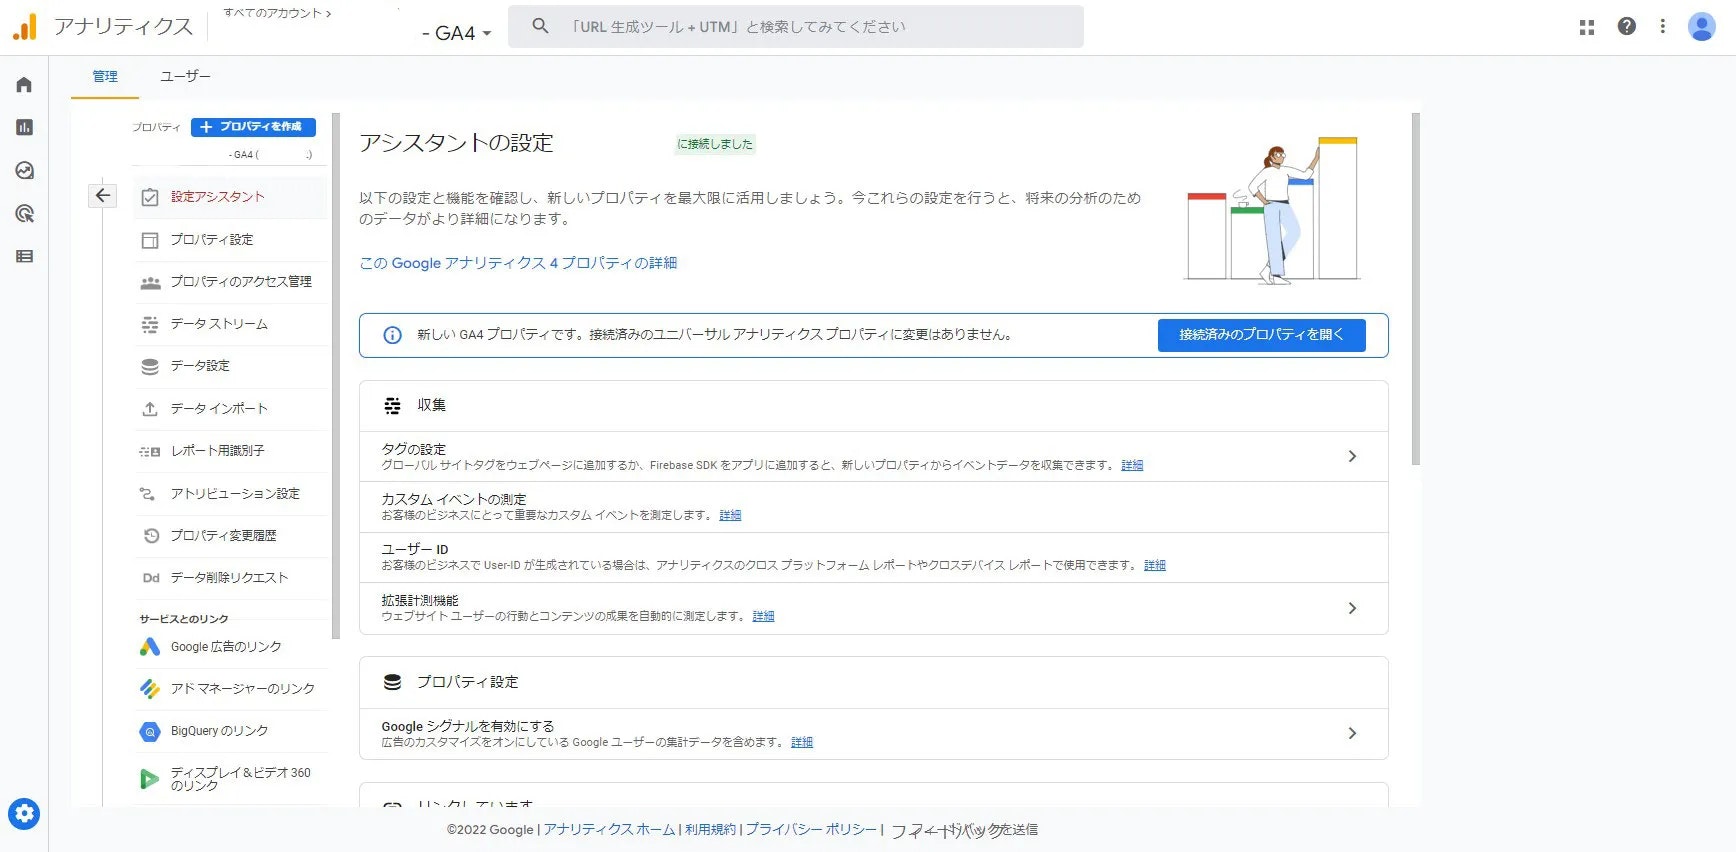Click the レポート用識別子 icon

(x=150, y=452)
